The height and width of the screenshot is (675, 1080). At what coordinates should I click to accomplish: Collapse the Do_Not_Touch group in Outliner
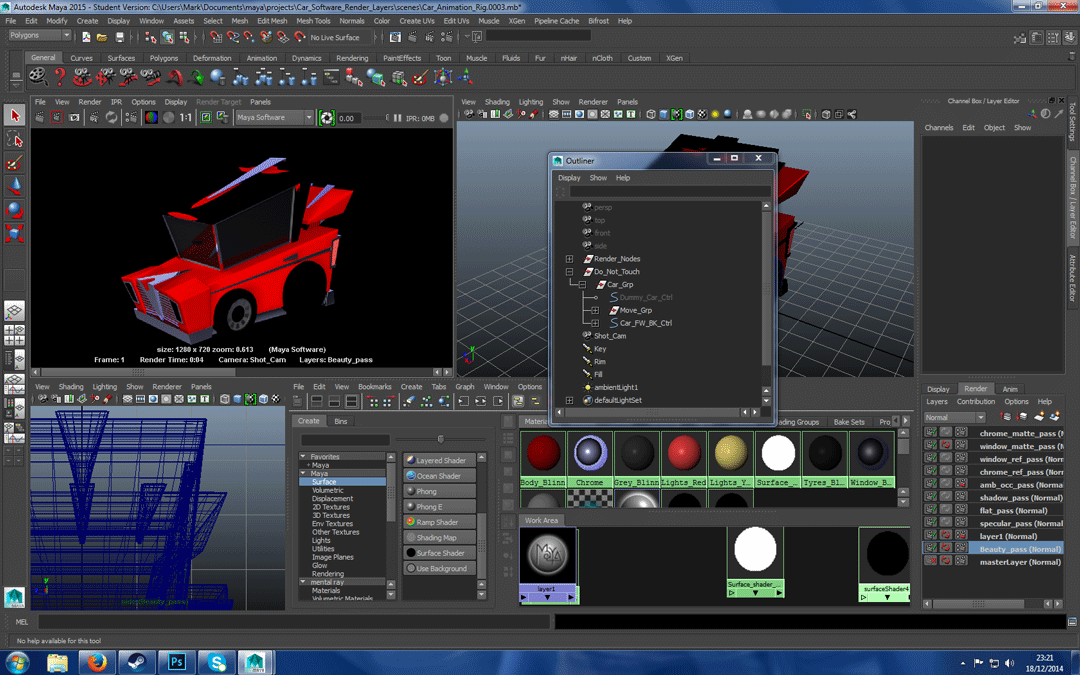pyautogui.click(x=569, y=272)
